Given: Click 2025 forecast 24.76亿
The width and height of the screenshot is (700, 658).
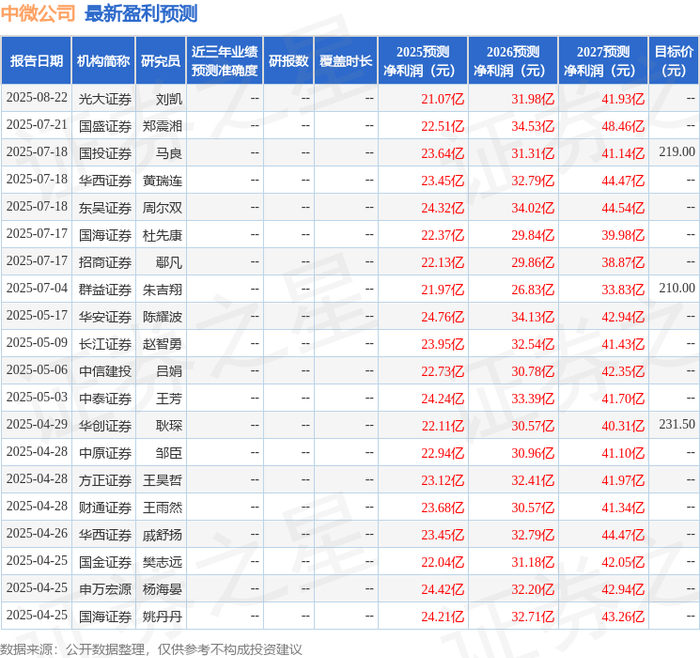Looking at the screenshot, I should (442, 317).
